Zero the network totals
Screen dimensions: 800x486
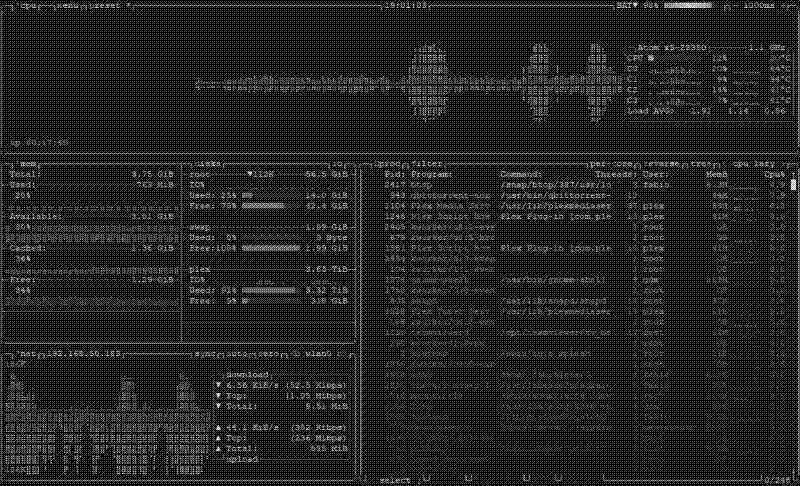[270, 353]
